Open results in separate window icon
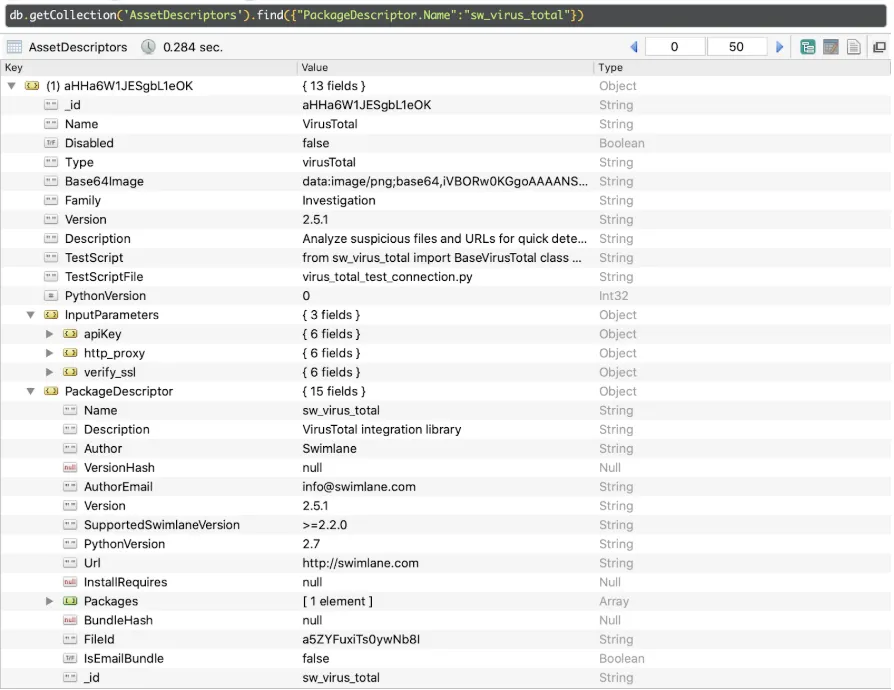 pyautogui.click(x=879, y=47)
